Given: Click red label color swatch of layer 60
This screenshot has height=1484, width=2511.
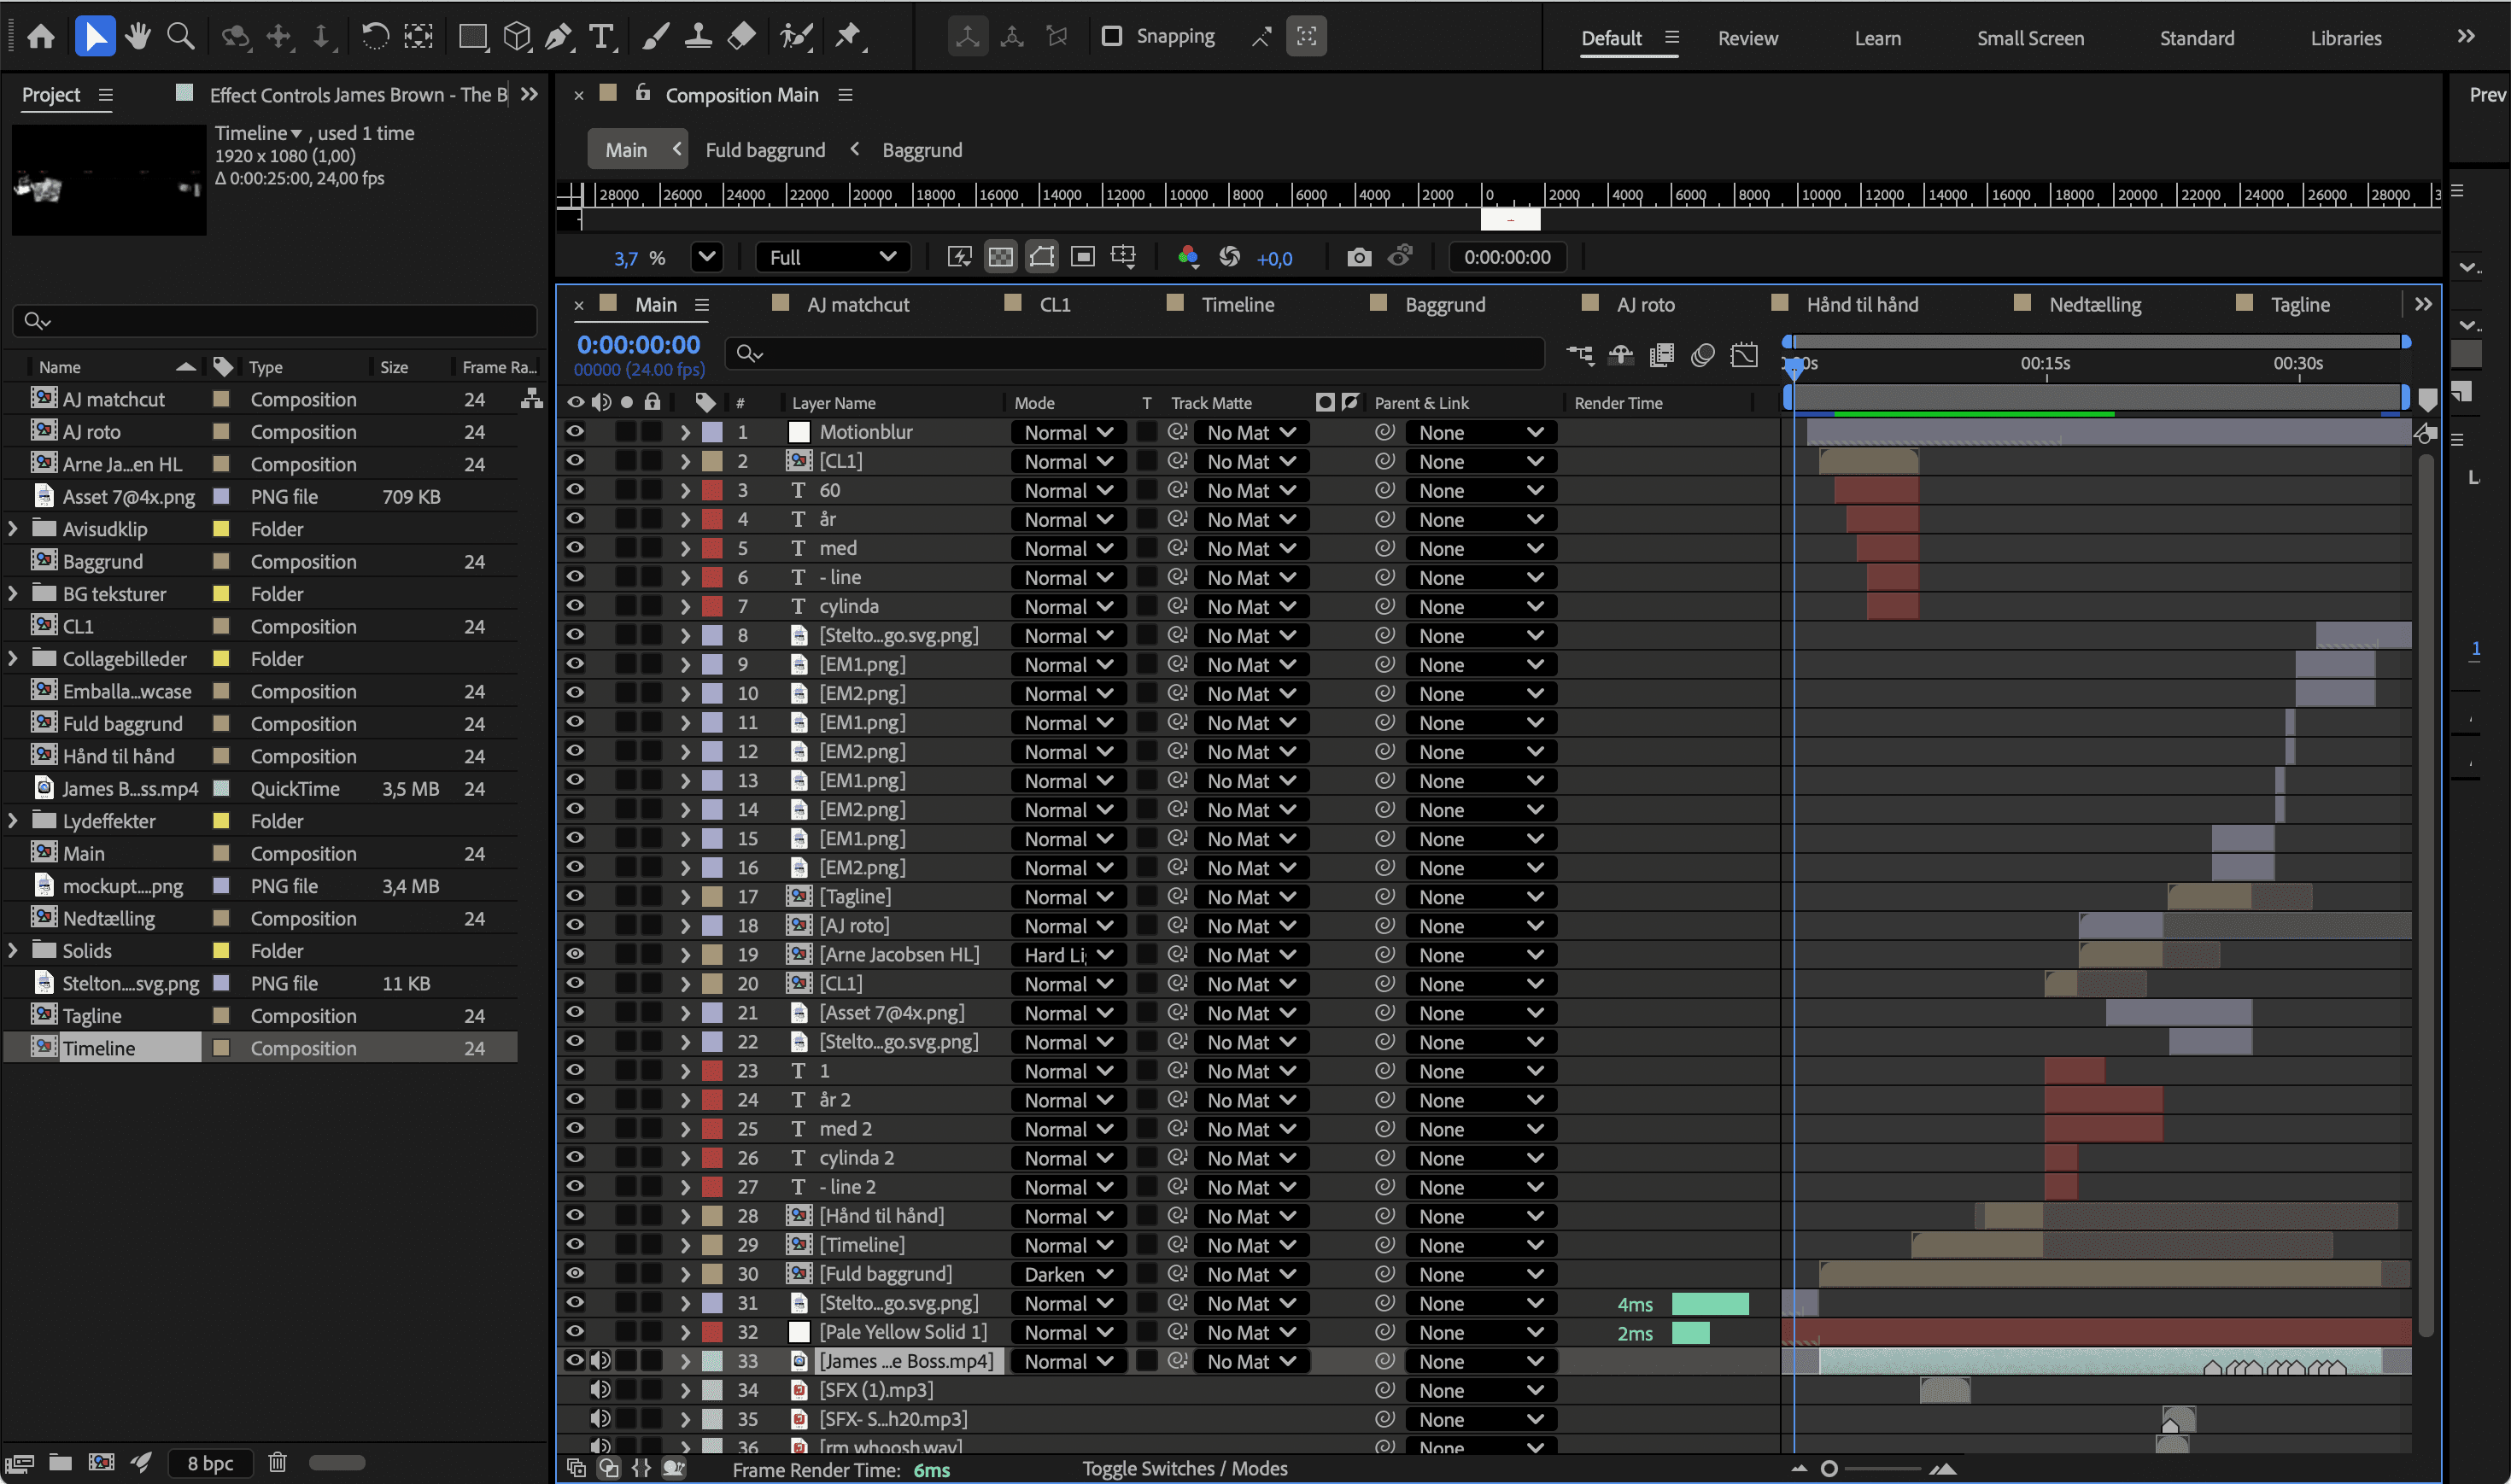Looking at the screenshot, I should (712, 490).
